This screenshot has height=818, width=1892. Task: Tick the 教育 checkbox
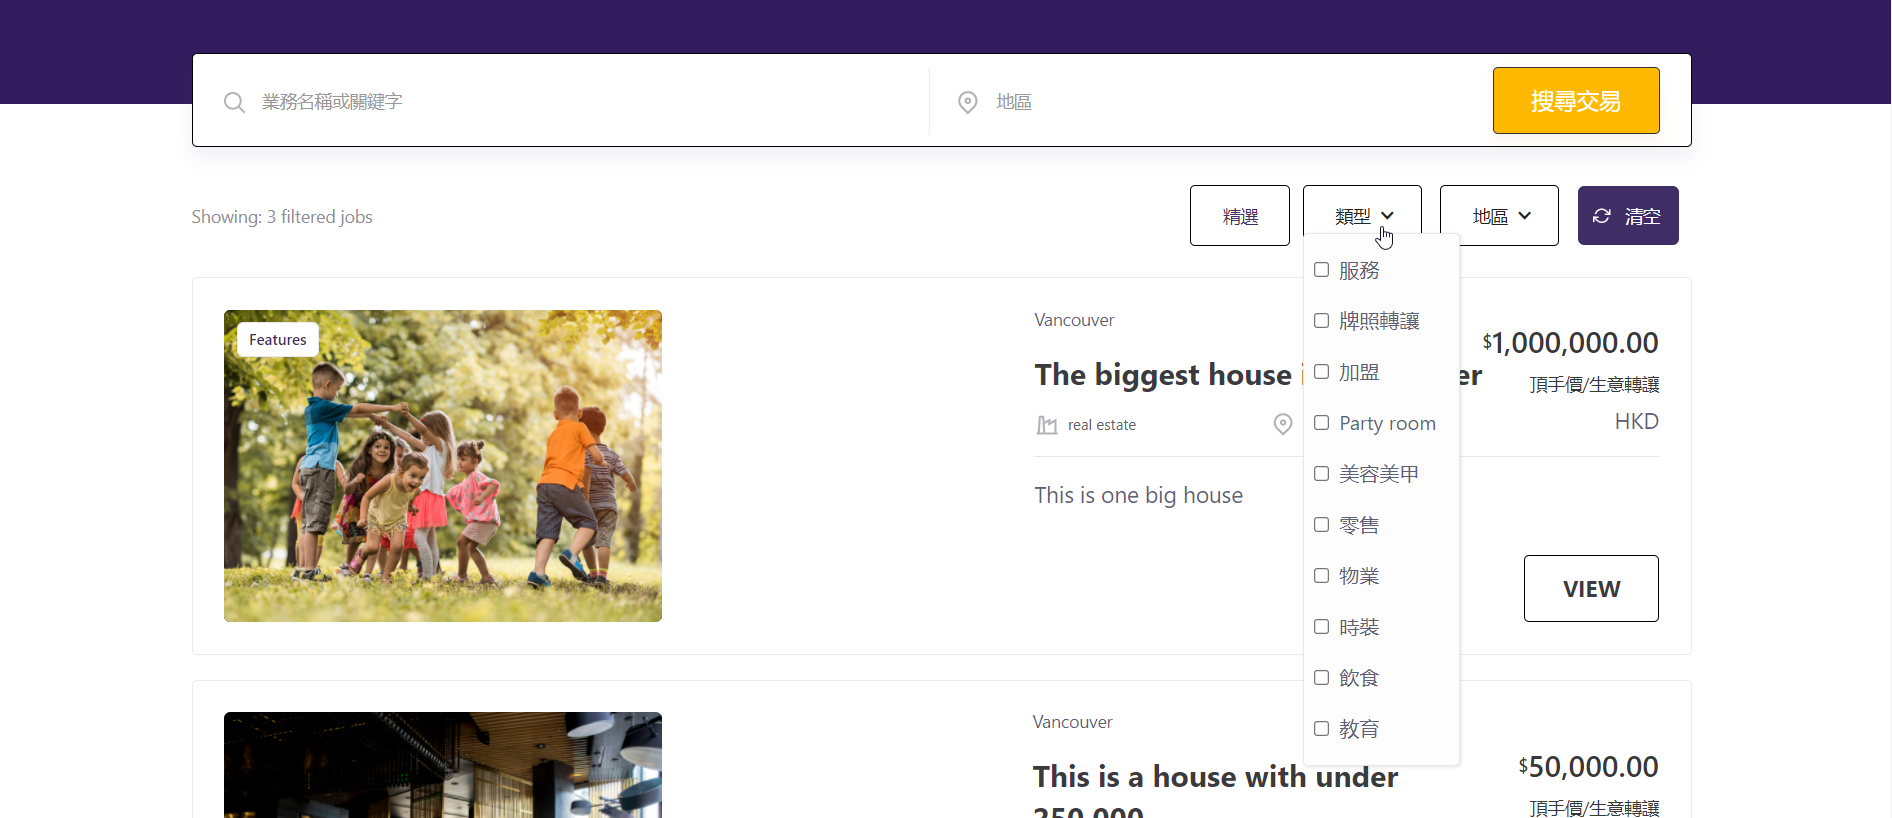1321,729
